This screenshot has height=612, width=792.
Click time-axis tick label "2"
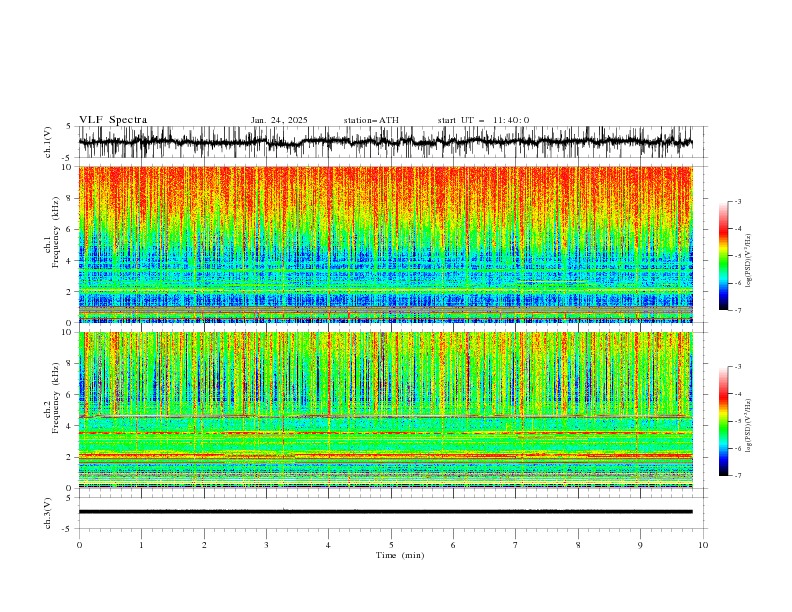[x=204, y=545]
